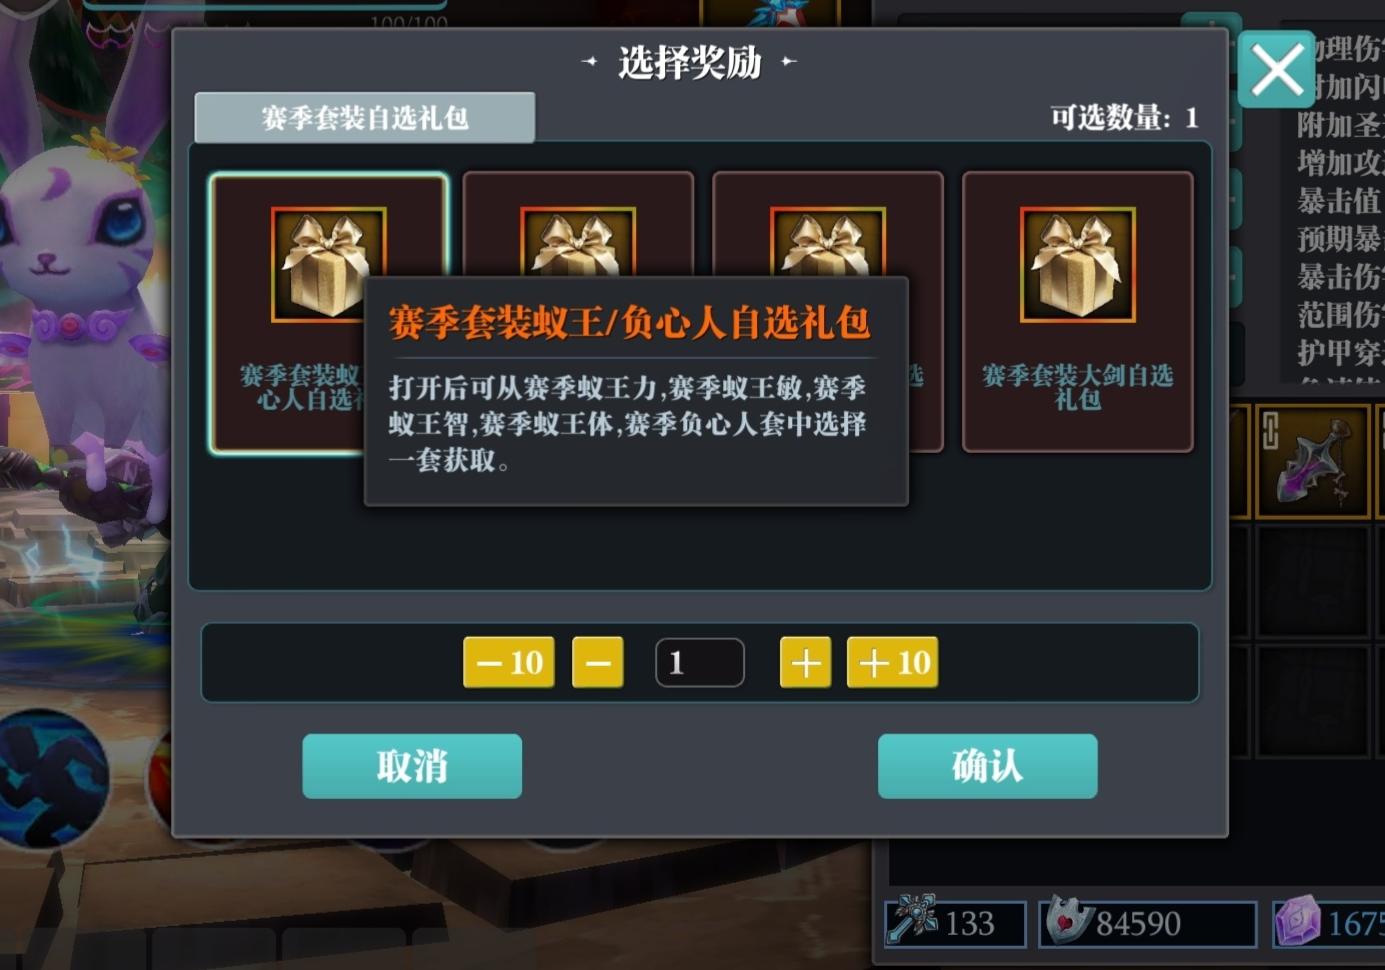Close the reward dialog with X
The height and width of the screenshot is (970, 1385).
1276,70
